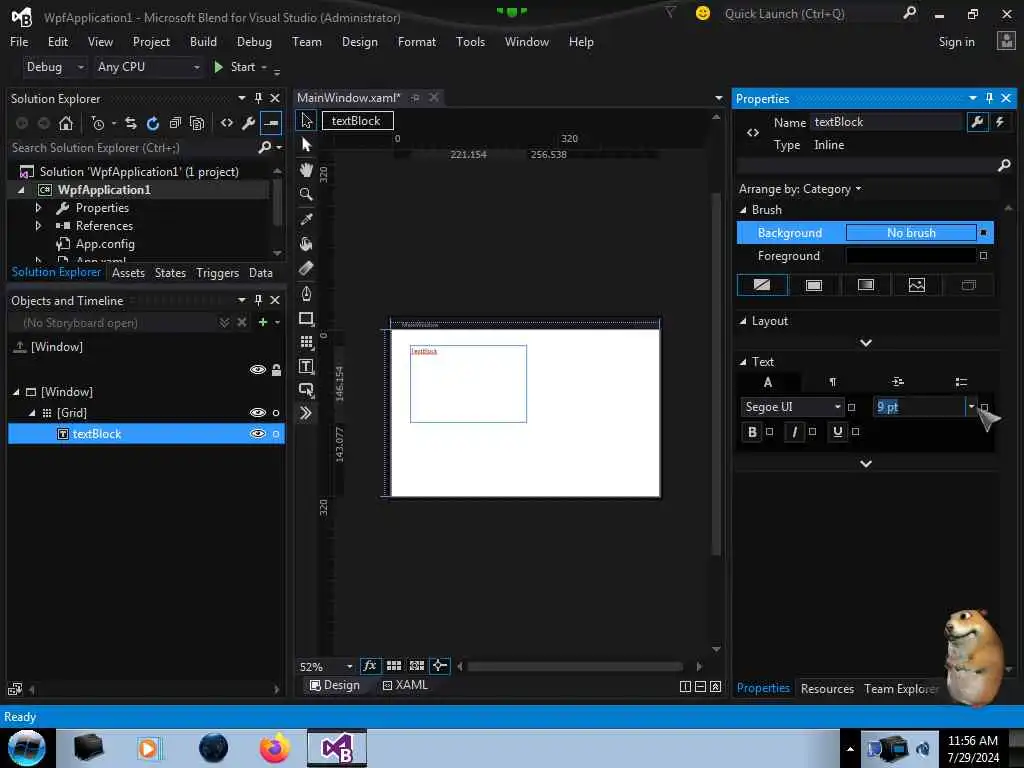Select the No brush type icon
The height and width of the screenshot is (768, 1024).
pos(762,285)
